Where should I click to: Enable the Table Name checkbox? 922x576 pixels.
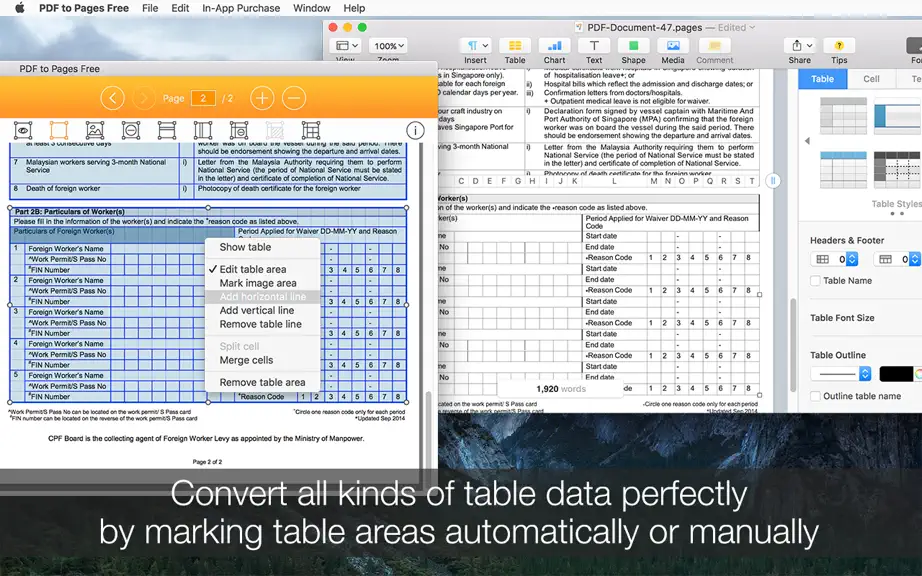(x=815, y=281)
